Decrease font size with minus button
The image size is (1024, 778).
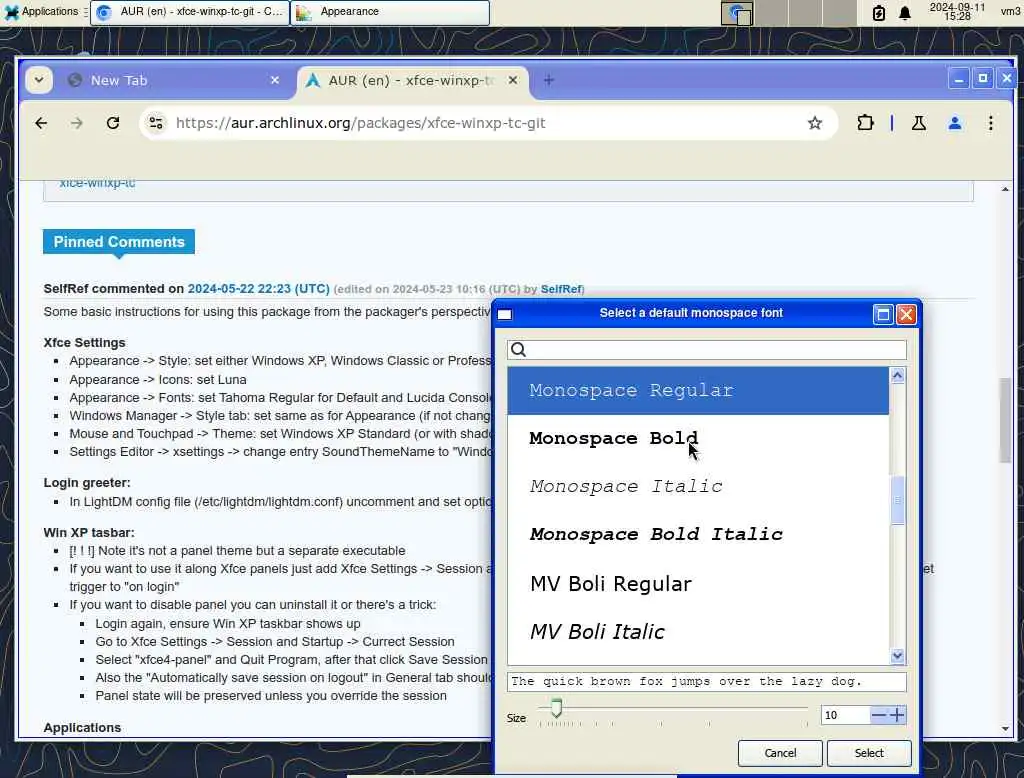[x=878, y=715]
